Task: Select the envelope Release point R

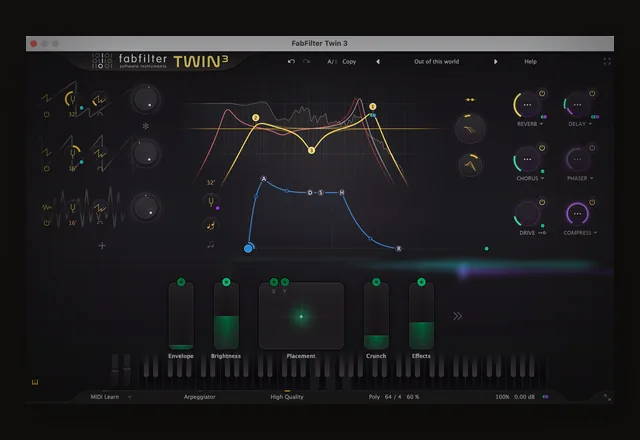Action: click(398, 248)
